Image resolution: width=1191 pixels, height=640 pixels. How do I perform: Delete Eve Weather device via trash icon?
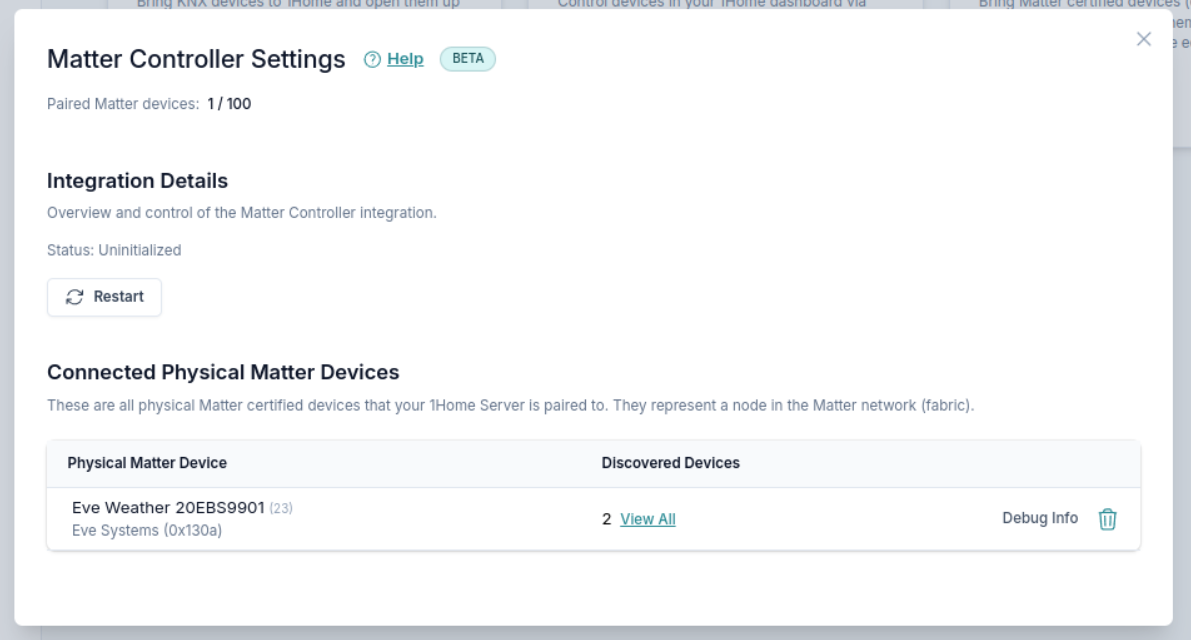coord(1107,519)
